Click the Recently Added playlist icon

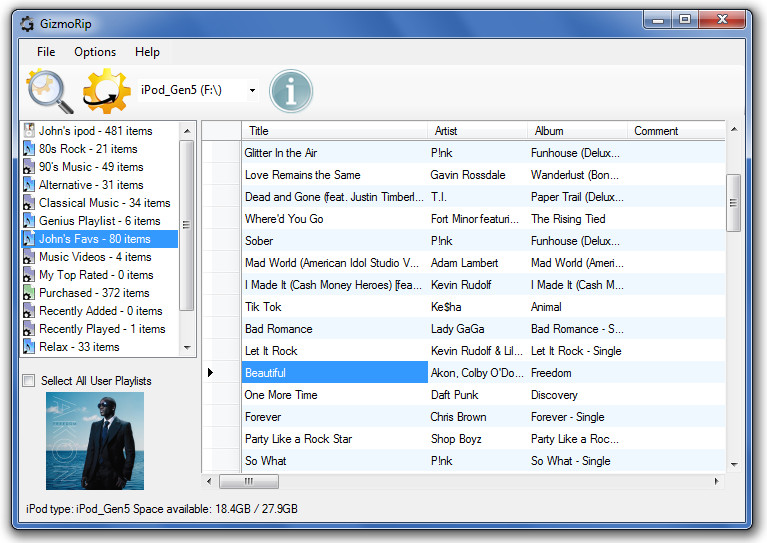click(29, 311)
